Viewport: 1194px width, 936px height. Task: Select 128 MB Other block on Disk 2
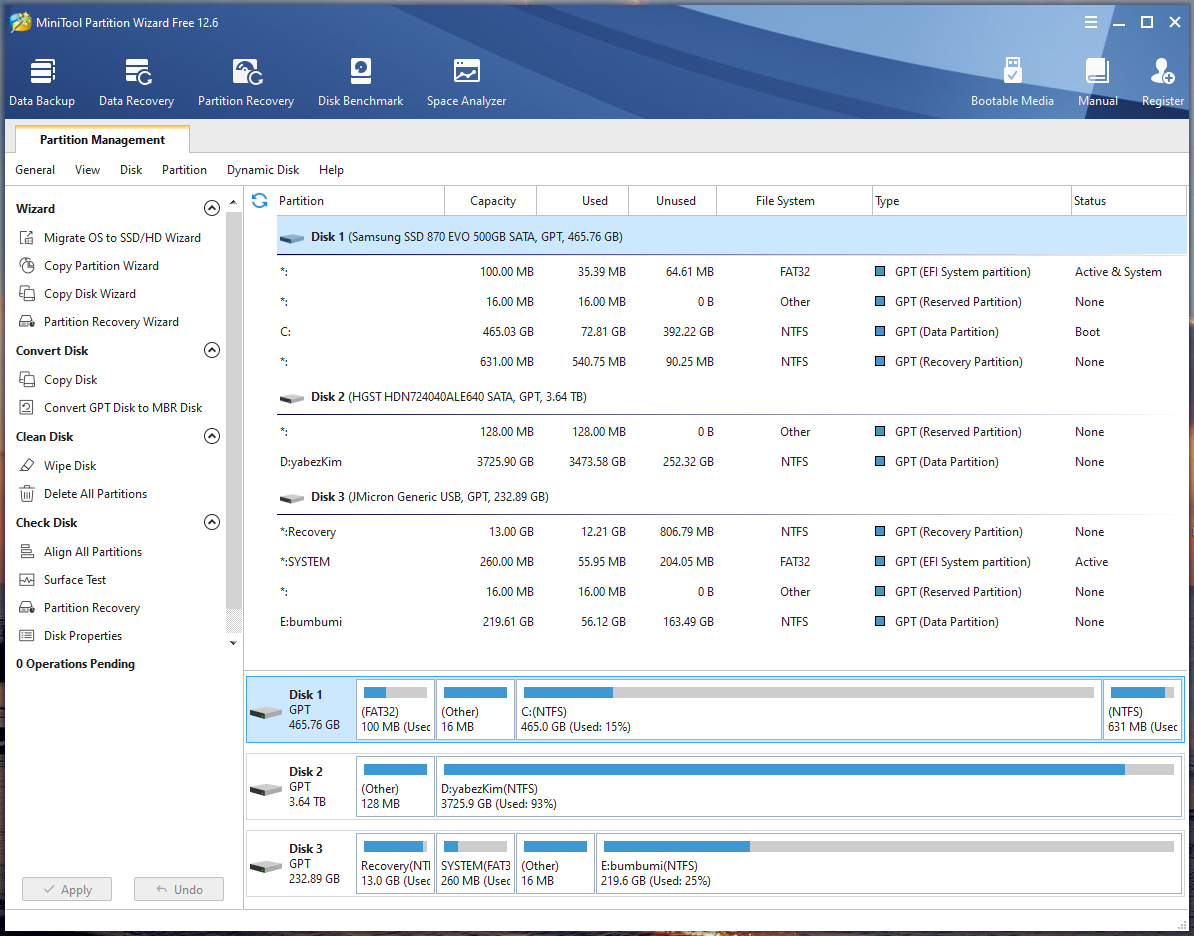pos(395,787)
